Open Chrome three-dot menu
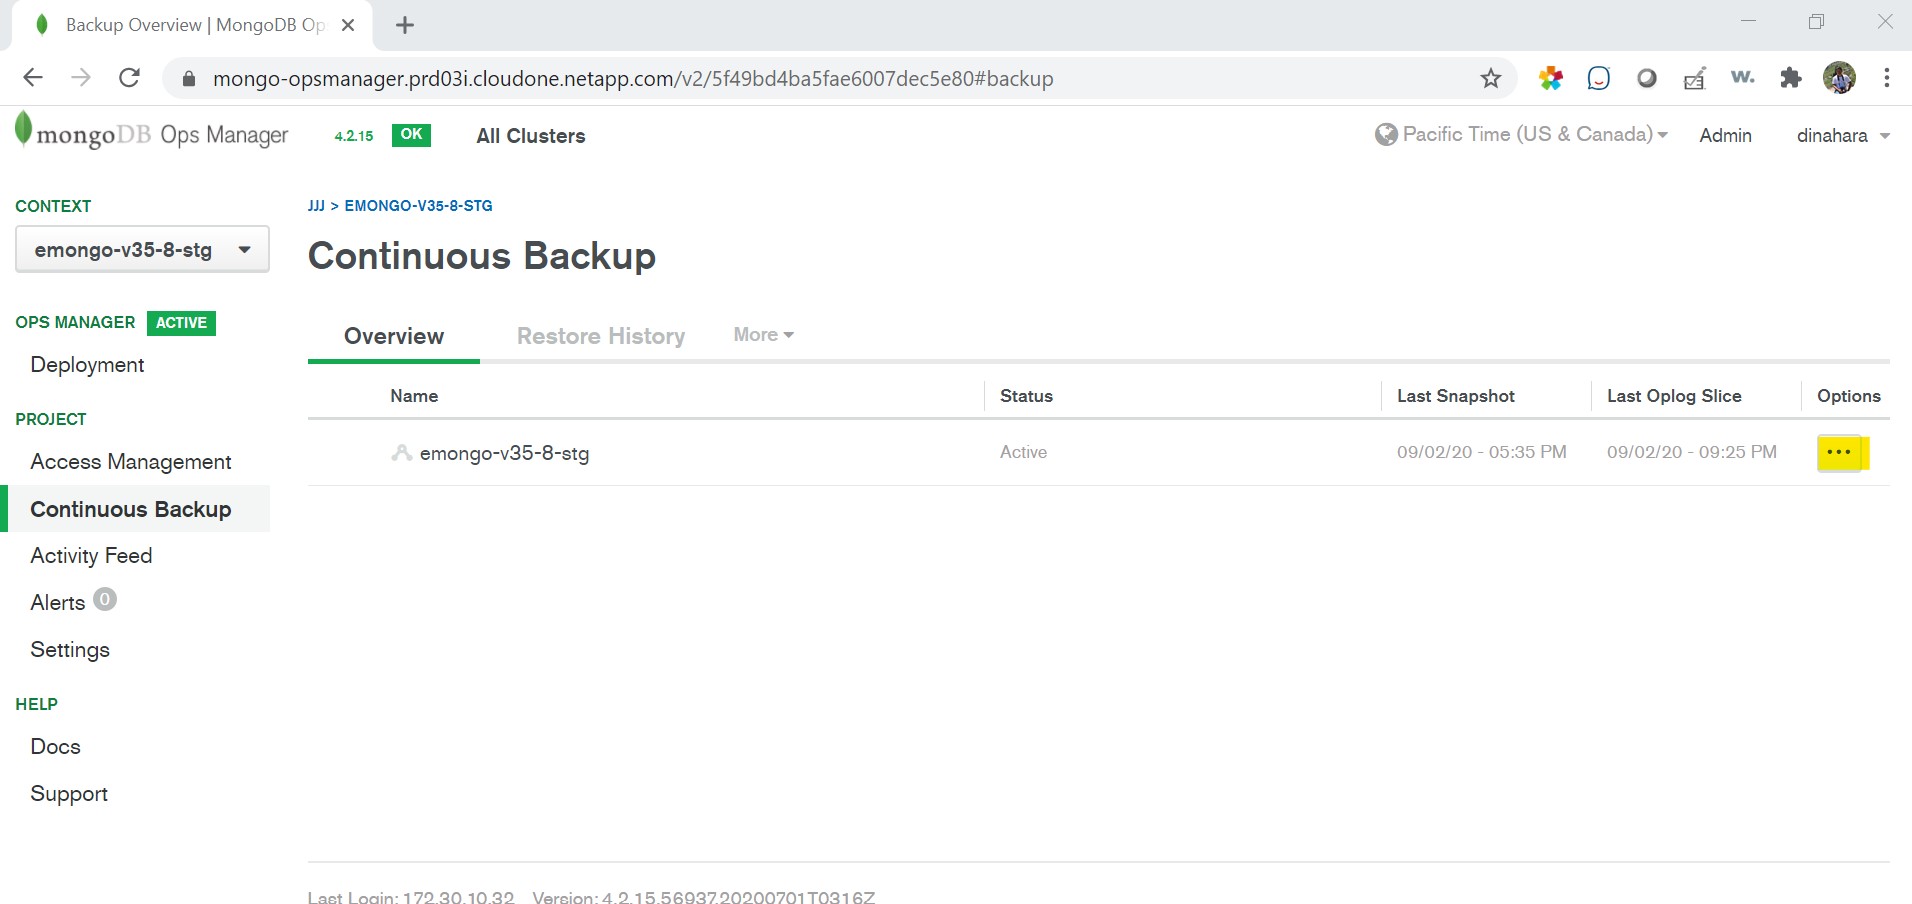 pos(1886,78)
